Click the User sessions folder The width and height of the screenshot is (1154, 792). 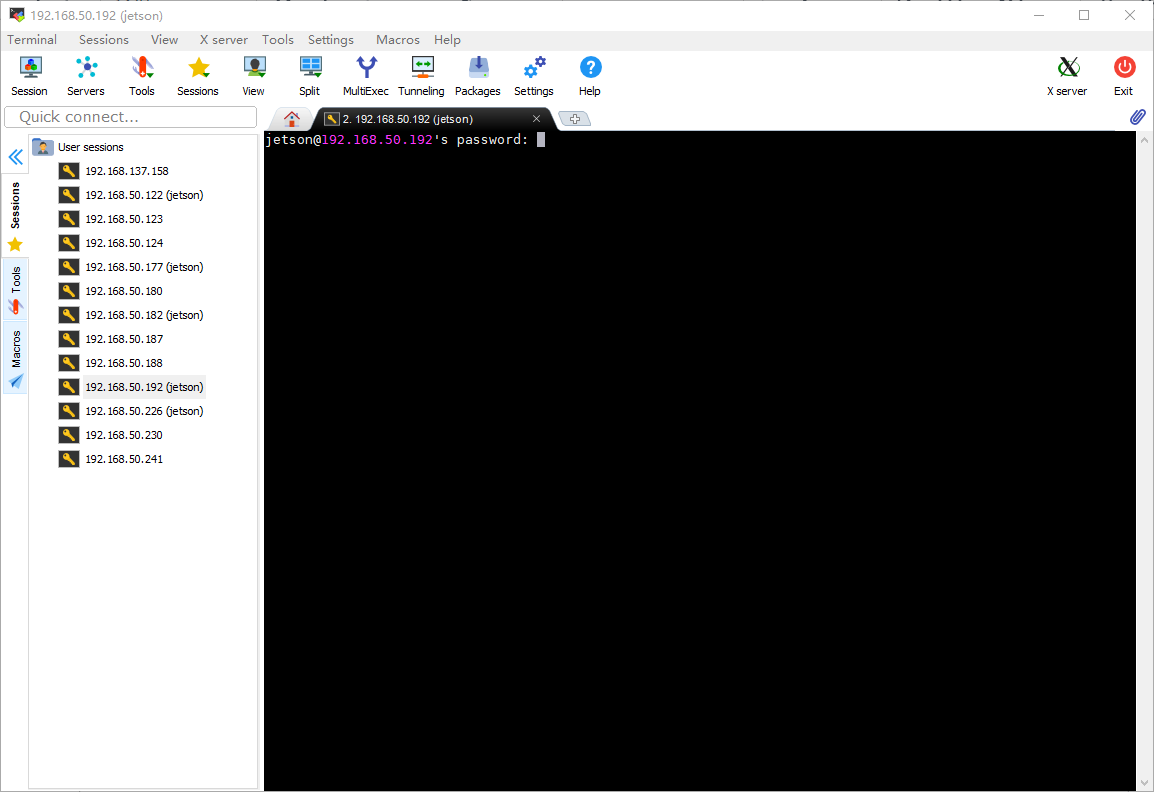click(78, 147)
